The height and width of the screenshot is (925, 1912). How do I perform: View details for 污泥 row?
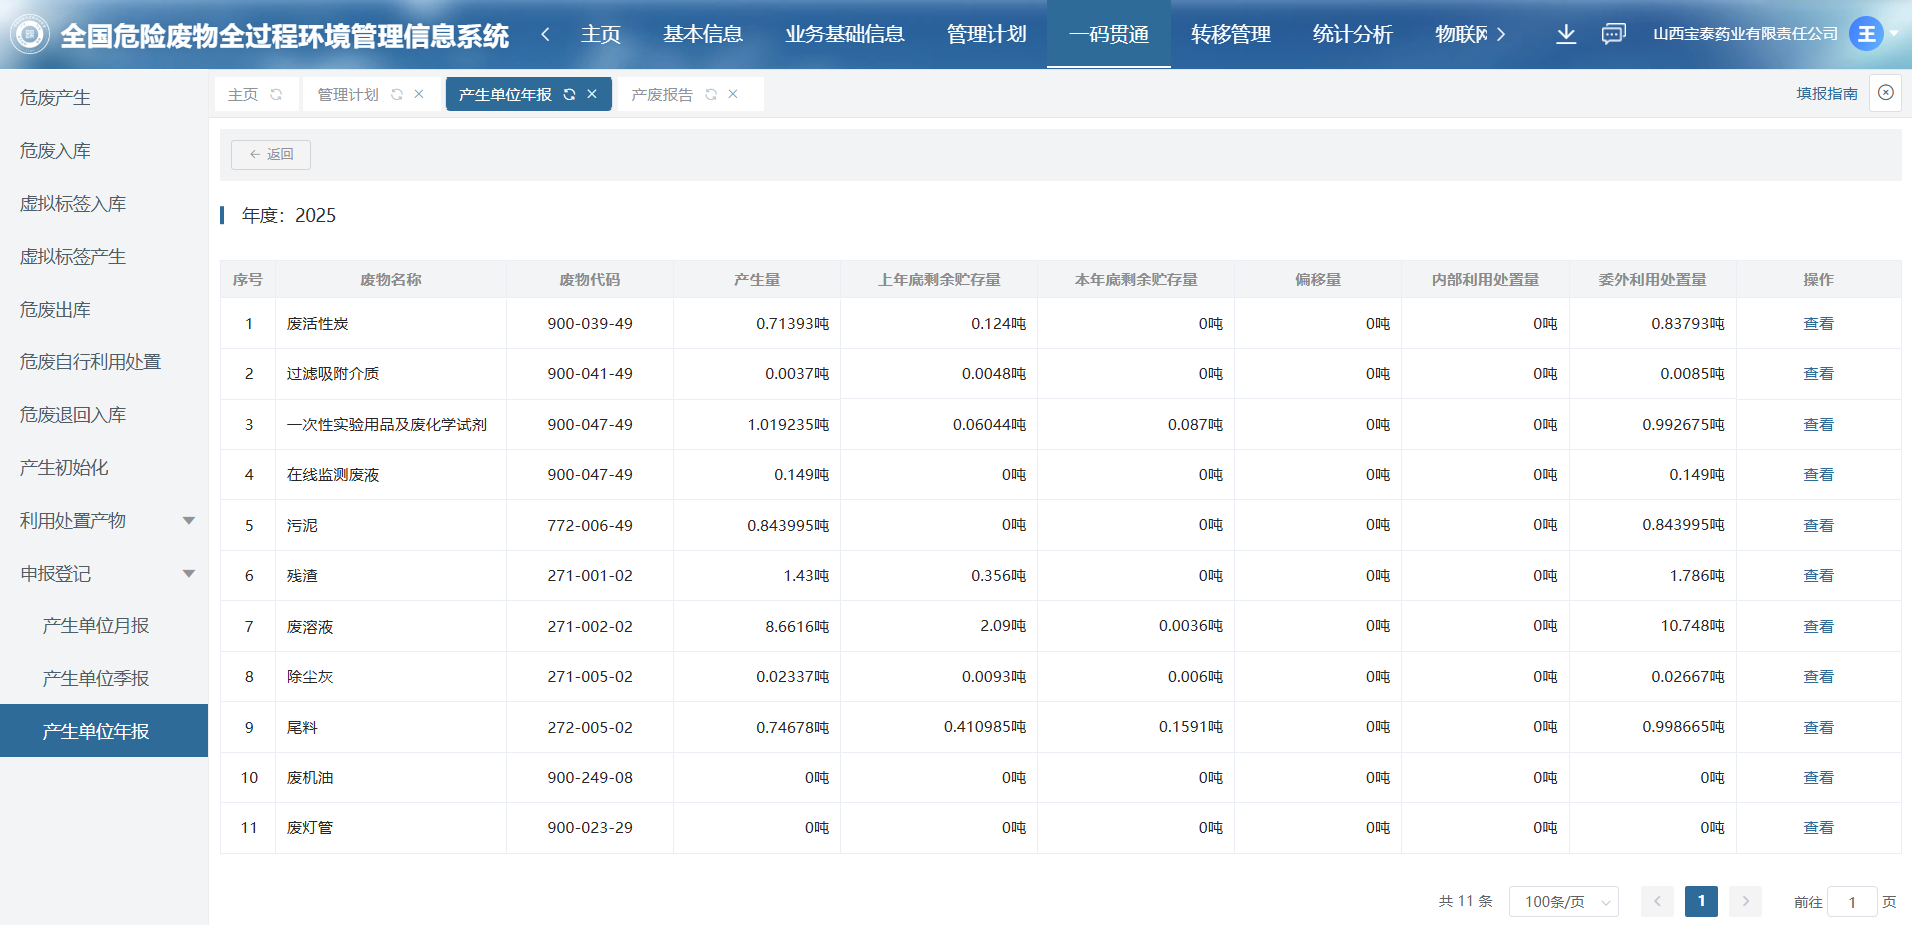(1818, 525)
